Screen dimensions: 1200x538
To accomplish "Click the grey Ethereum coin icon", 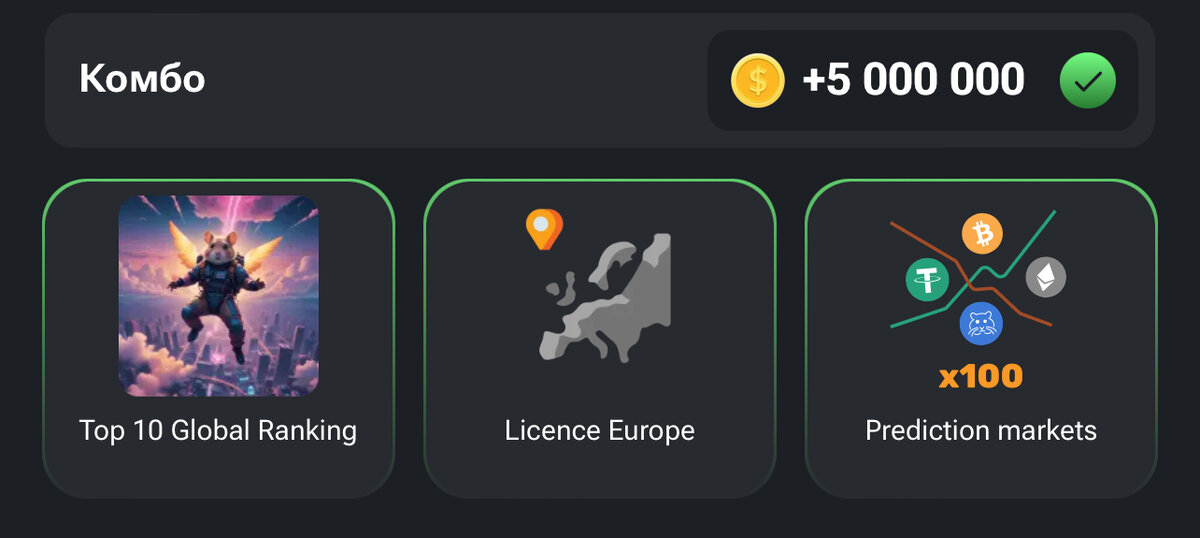I will [1046, 277].
